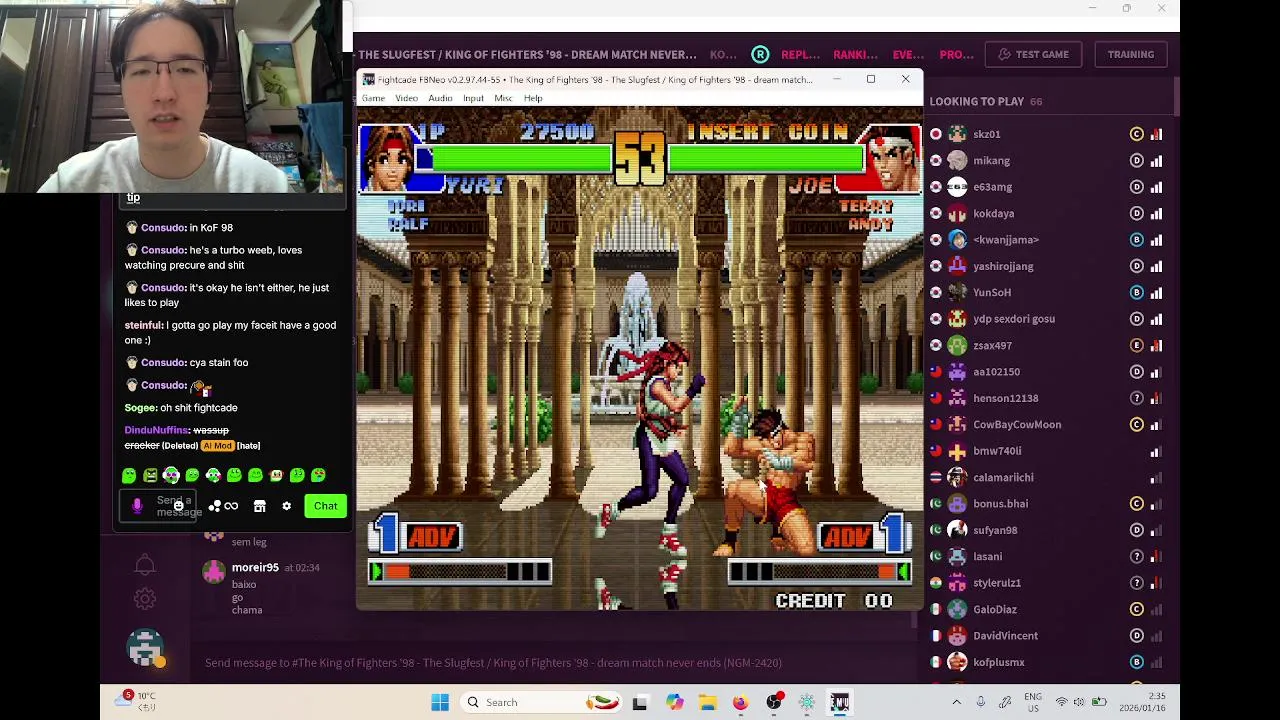
Task: Click the C rank badge next to skz01
Action: tap(1136, 134)
